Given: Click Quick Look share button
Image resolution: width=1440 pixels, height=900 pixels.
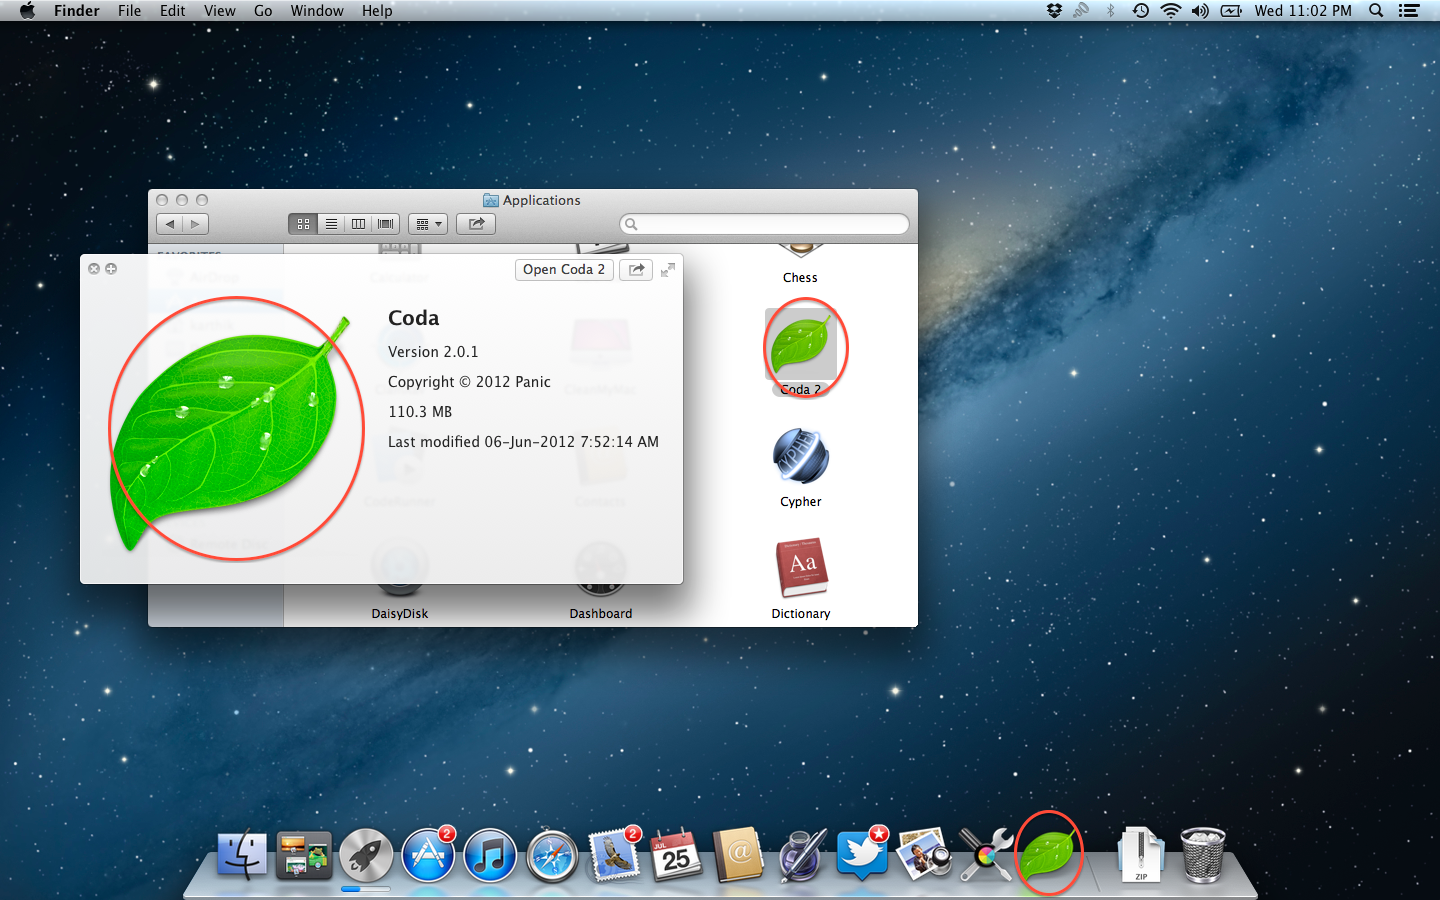Looking at the screenshot, I should pos(636,269).
